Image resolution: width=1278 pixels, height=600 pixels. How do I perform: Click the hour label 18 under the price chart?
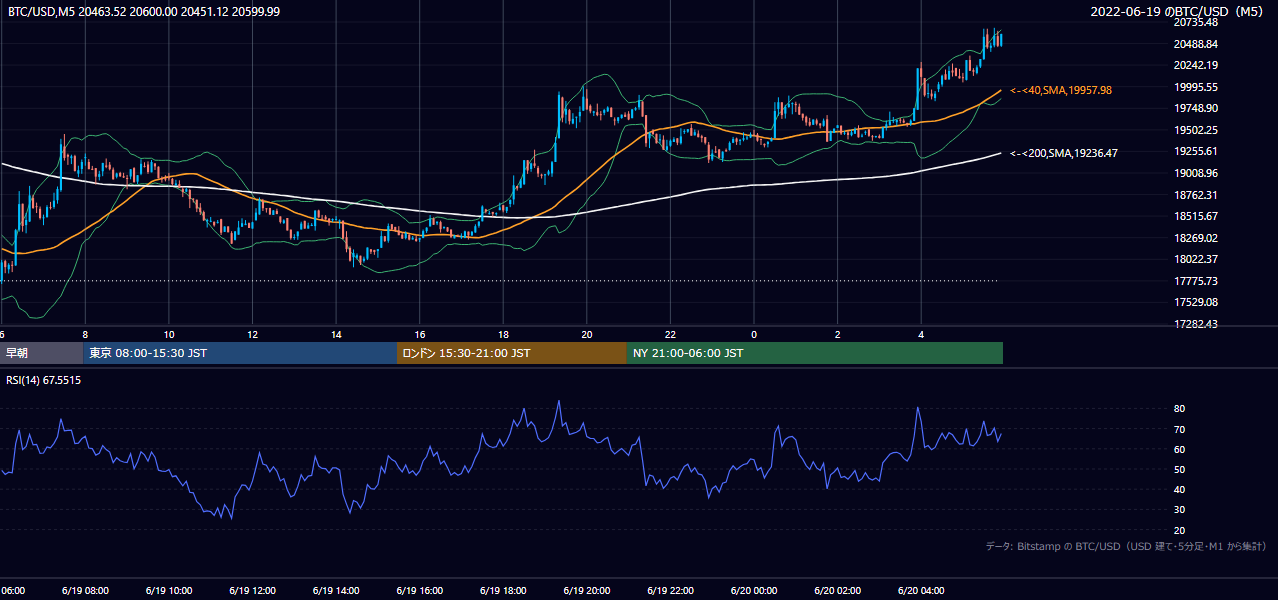503,335
